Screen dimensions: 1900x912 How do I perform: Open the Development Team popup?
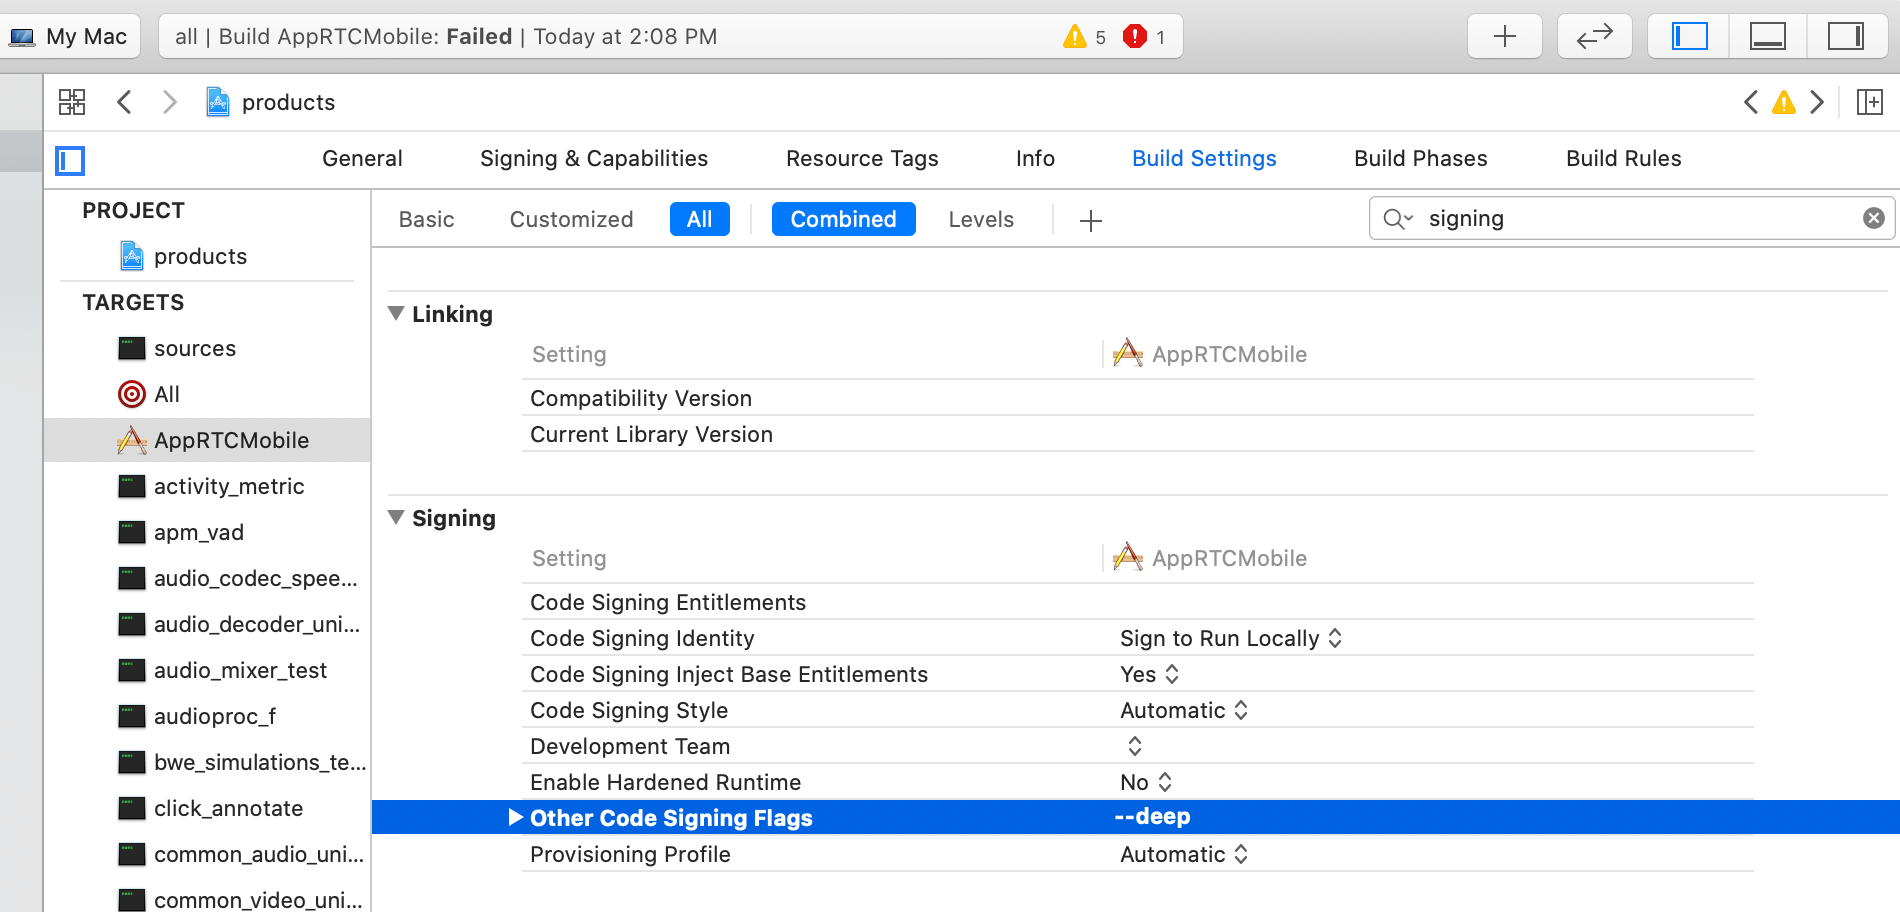pos(1134,746)
